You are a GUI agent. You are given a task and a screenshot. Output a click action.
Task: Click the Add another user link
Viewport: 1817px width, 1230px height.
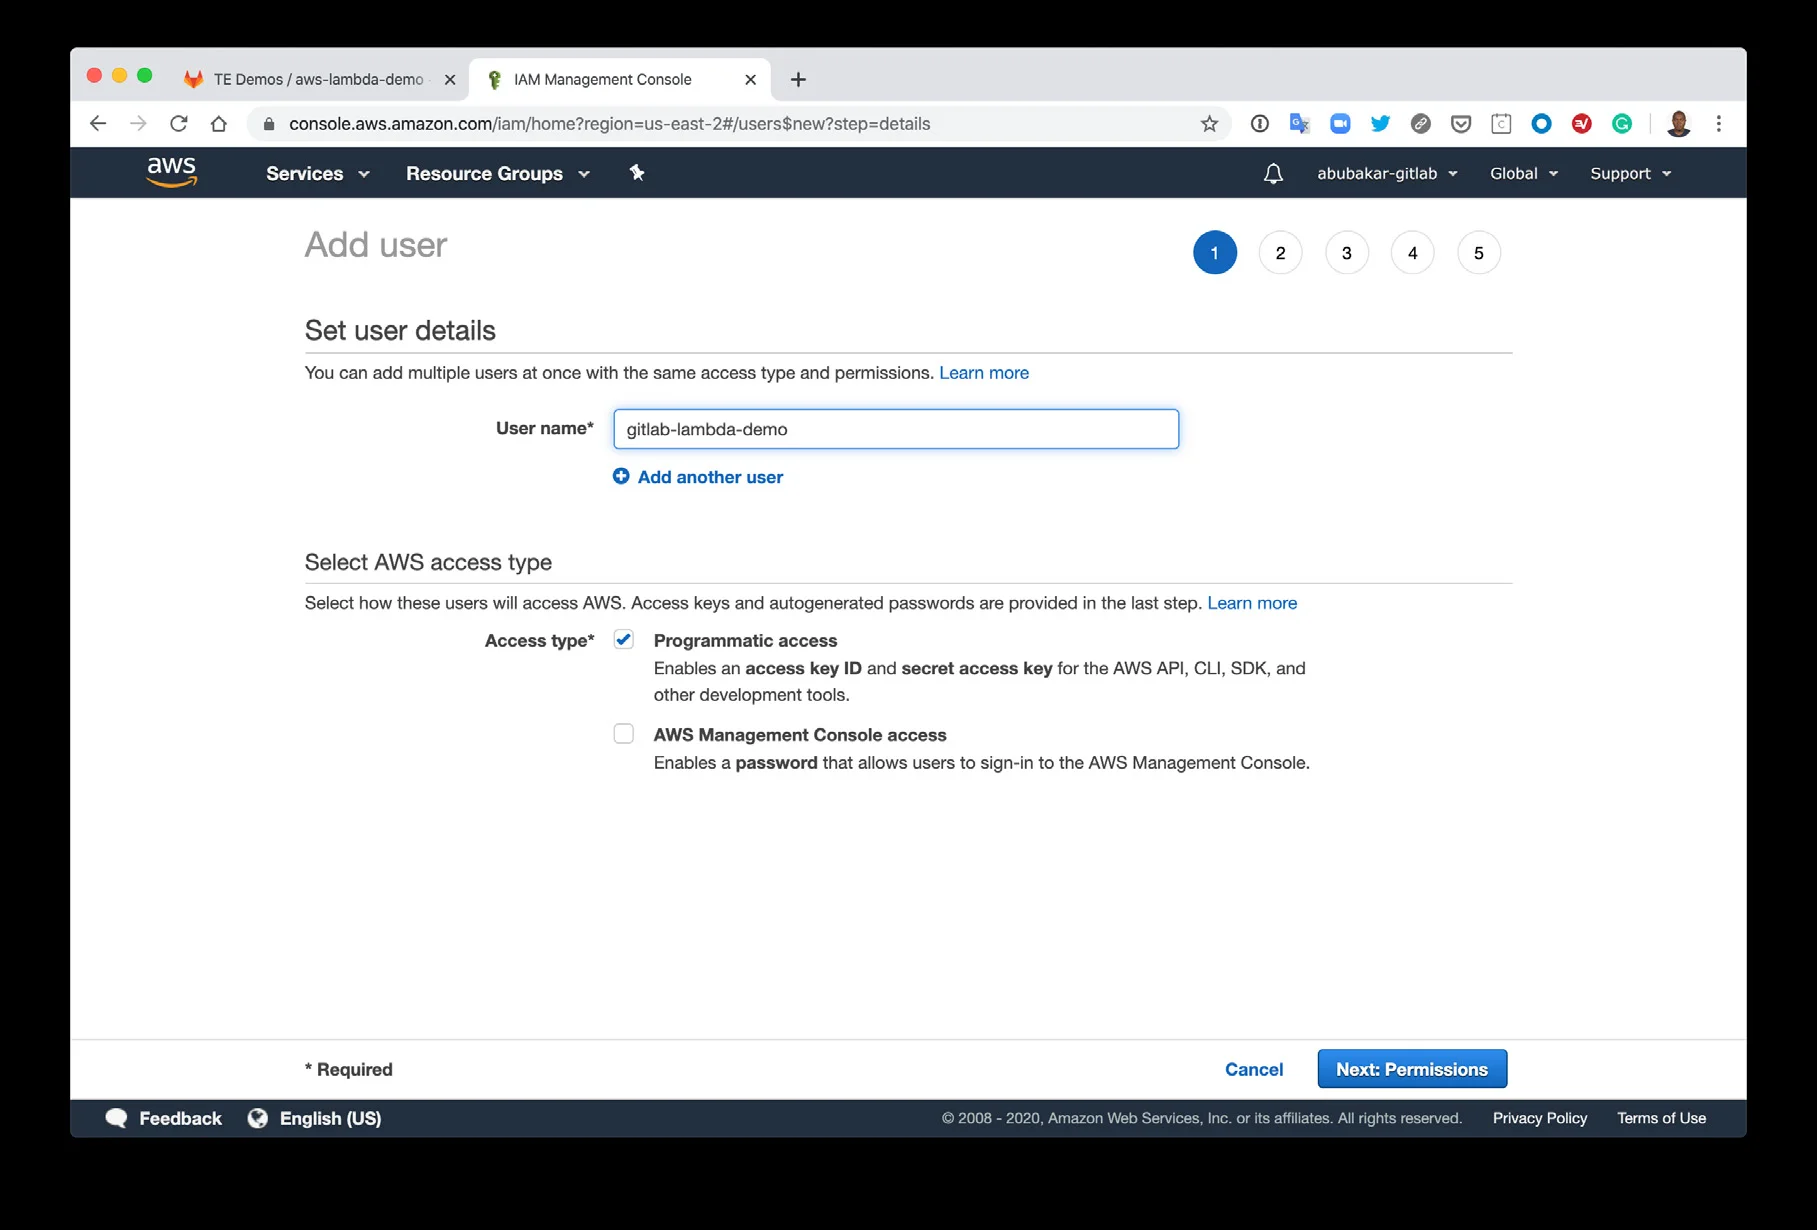tap(709, 477)
